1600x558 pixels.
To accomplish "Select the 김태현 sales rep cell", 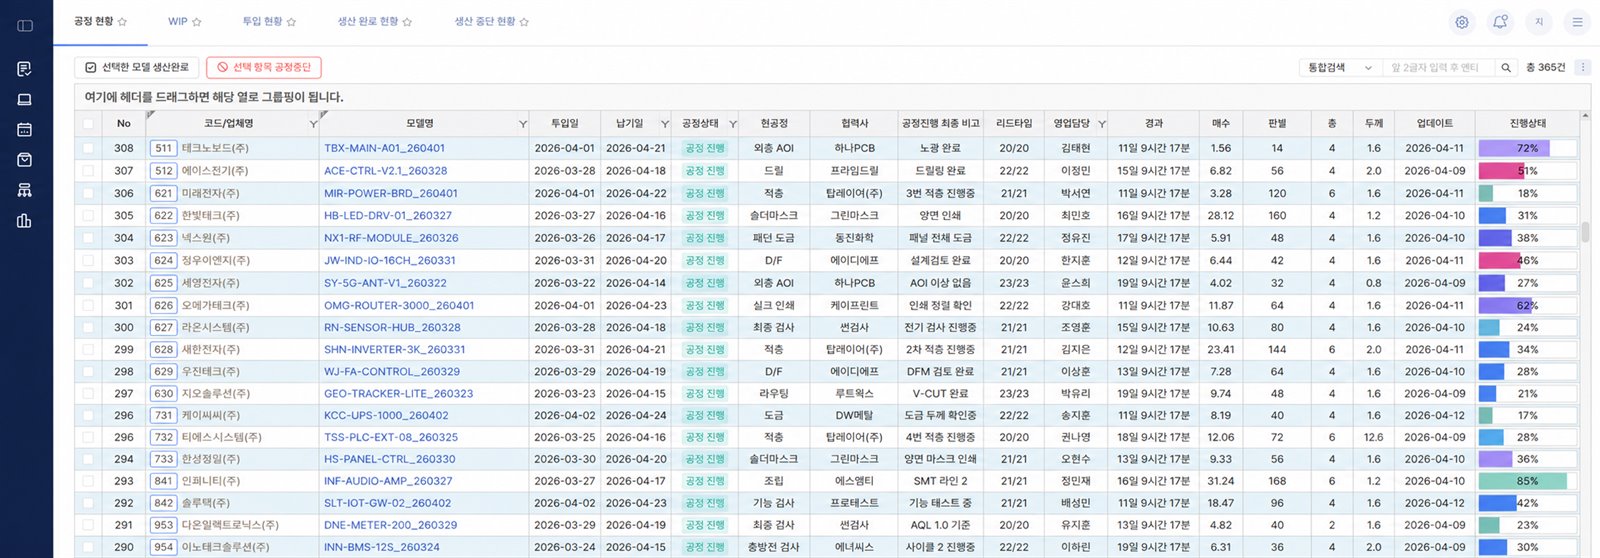I will point(1075,148).
